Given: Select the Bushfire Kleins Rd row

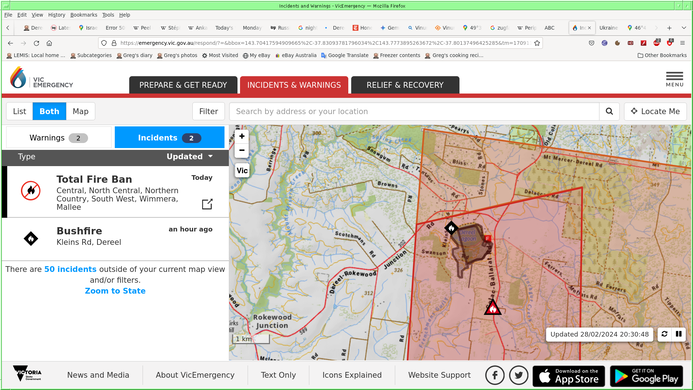Looking at the screenshot, I should pos(115,239).
